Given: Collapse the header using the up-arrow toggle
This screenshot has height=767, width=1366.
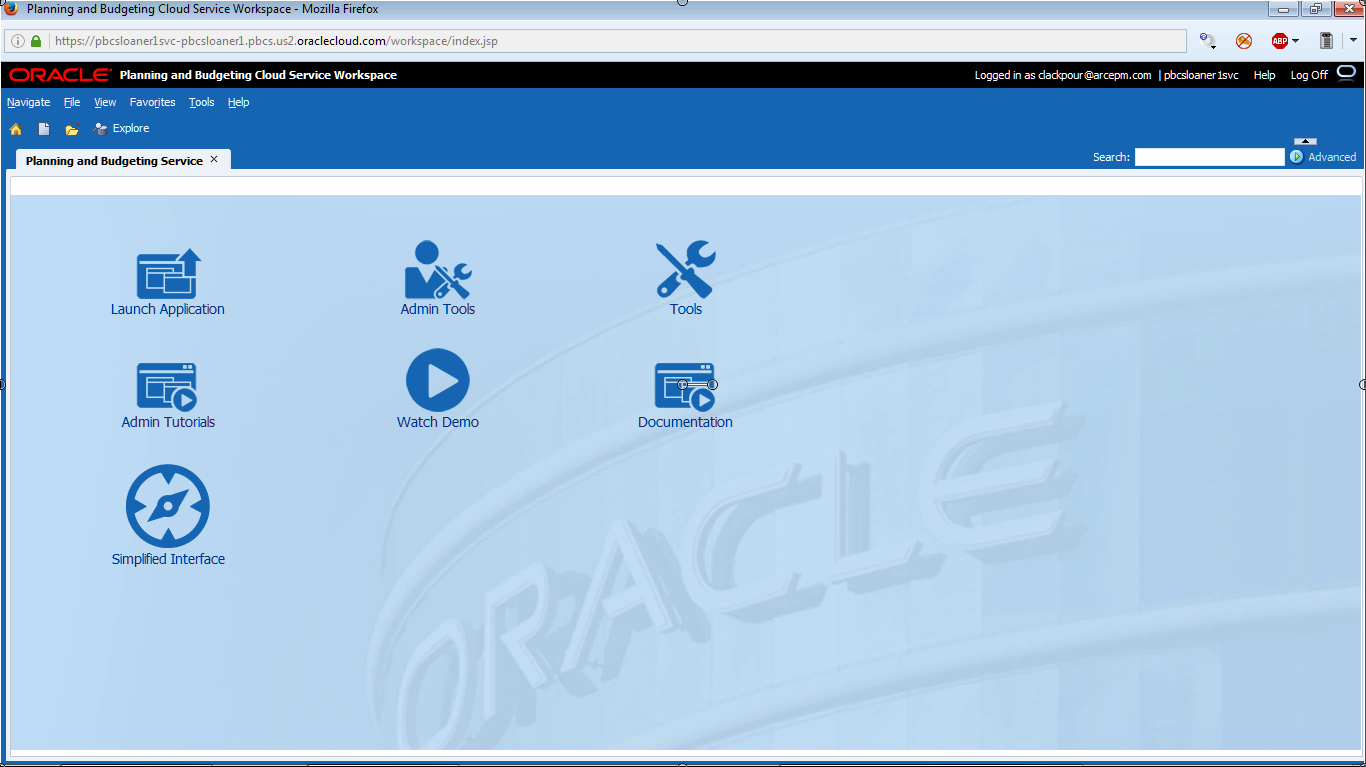Looking at the screenshot, I should coord(1306,141).
